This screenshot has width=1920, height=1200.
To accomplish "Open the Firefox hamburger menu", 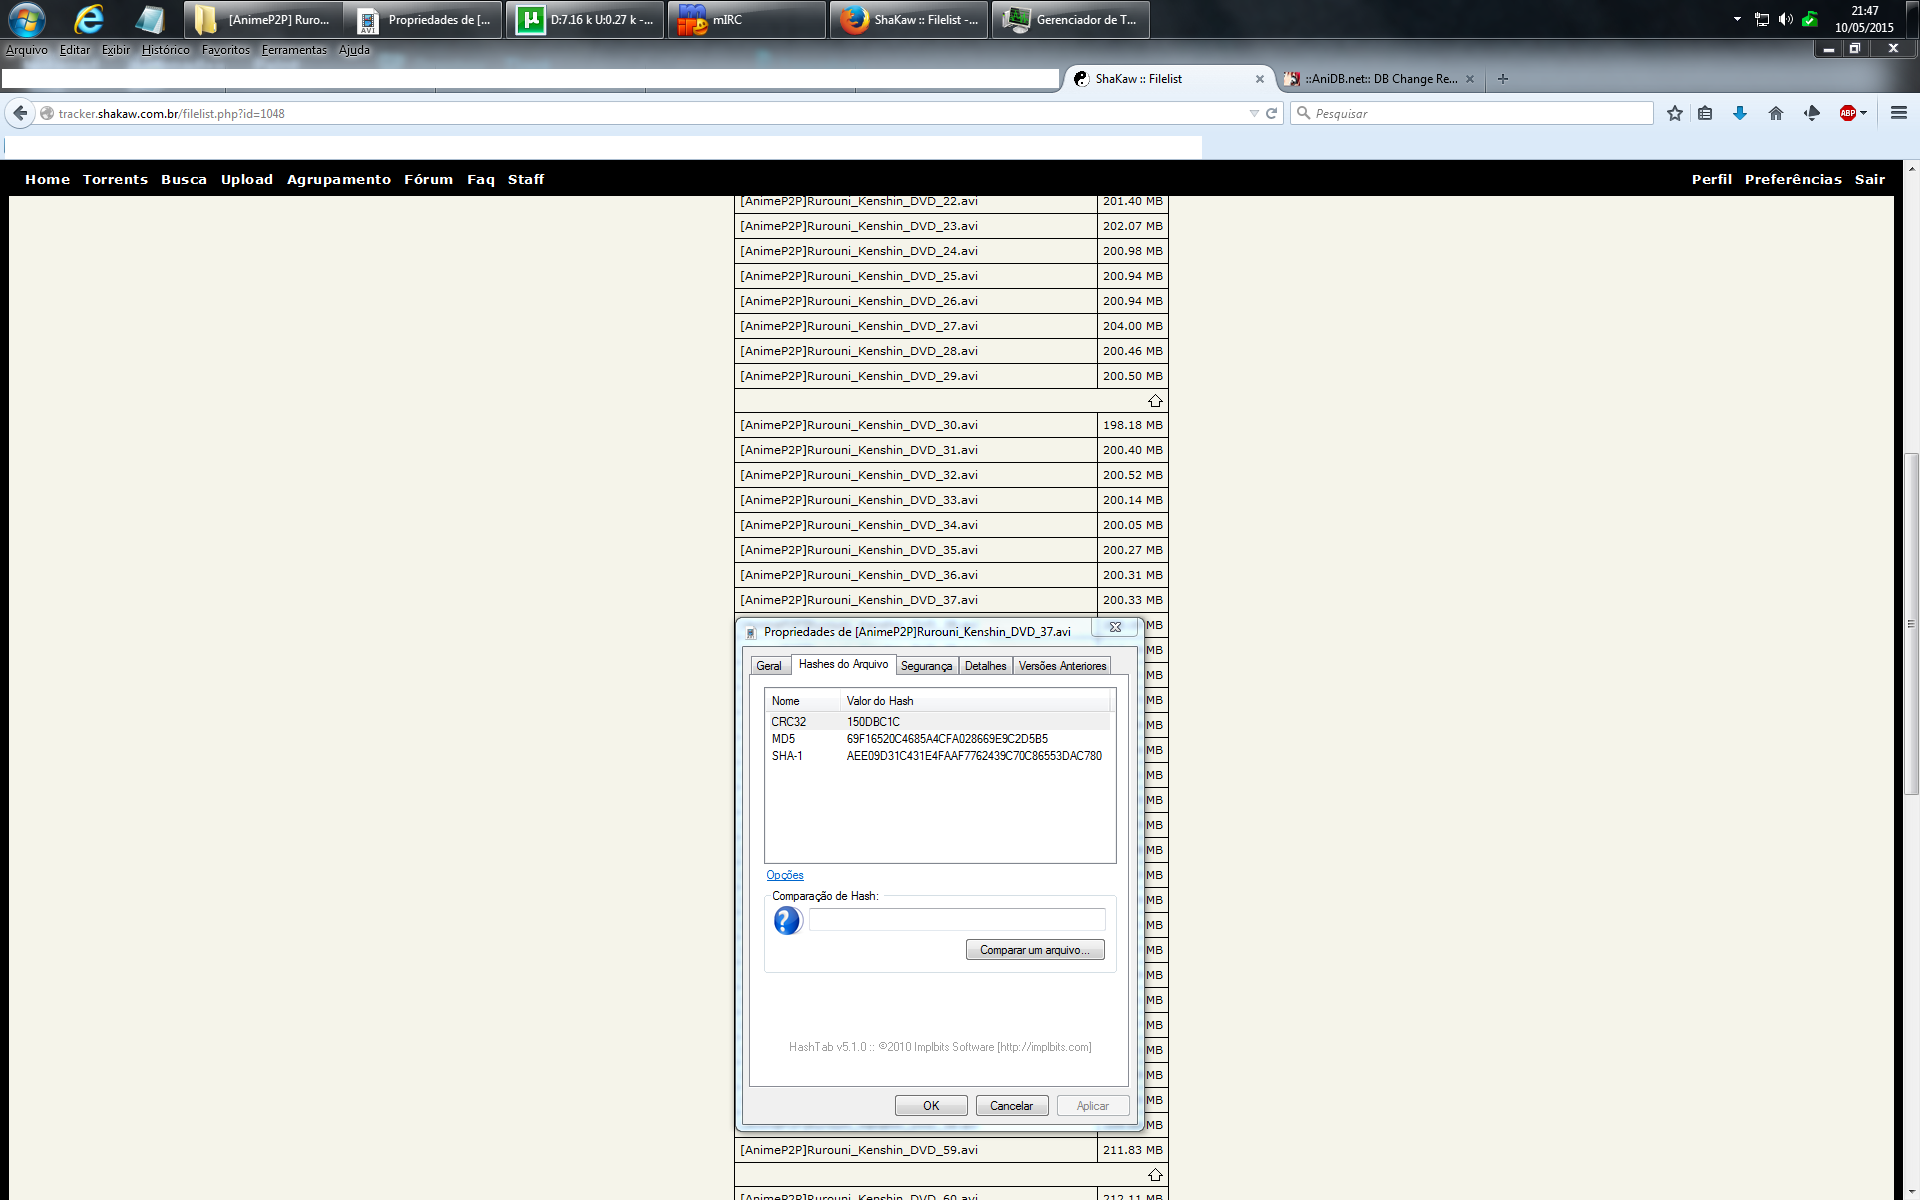I will 1898,113.
